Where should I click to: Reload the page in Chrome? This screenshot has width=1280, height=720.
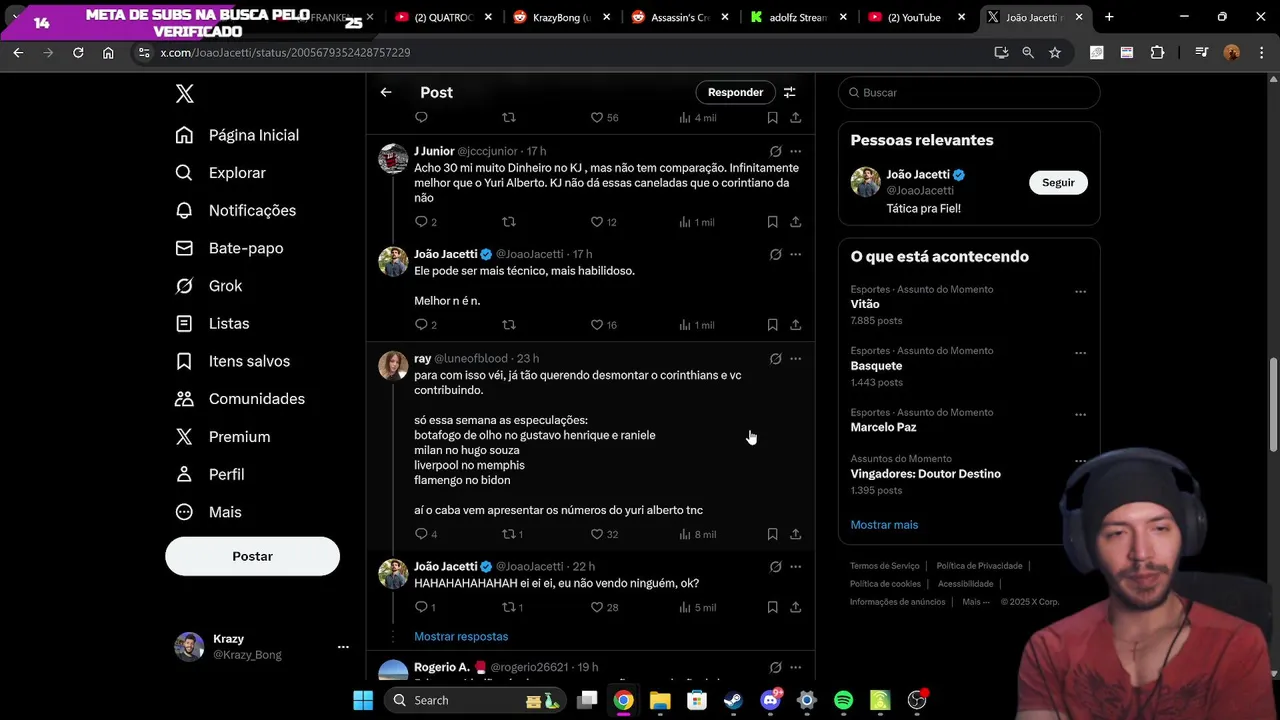point(78,52)
